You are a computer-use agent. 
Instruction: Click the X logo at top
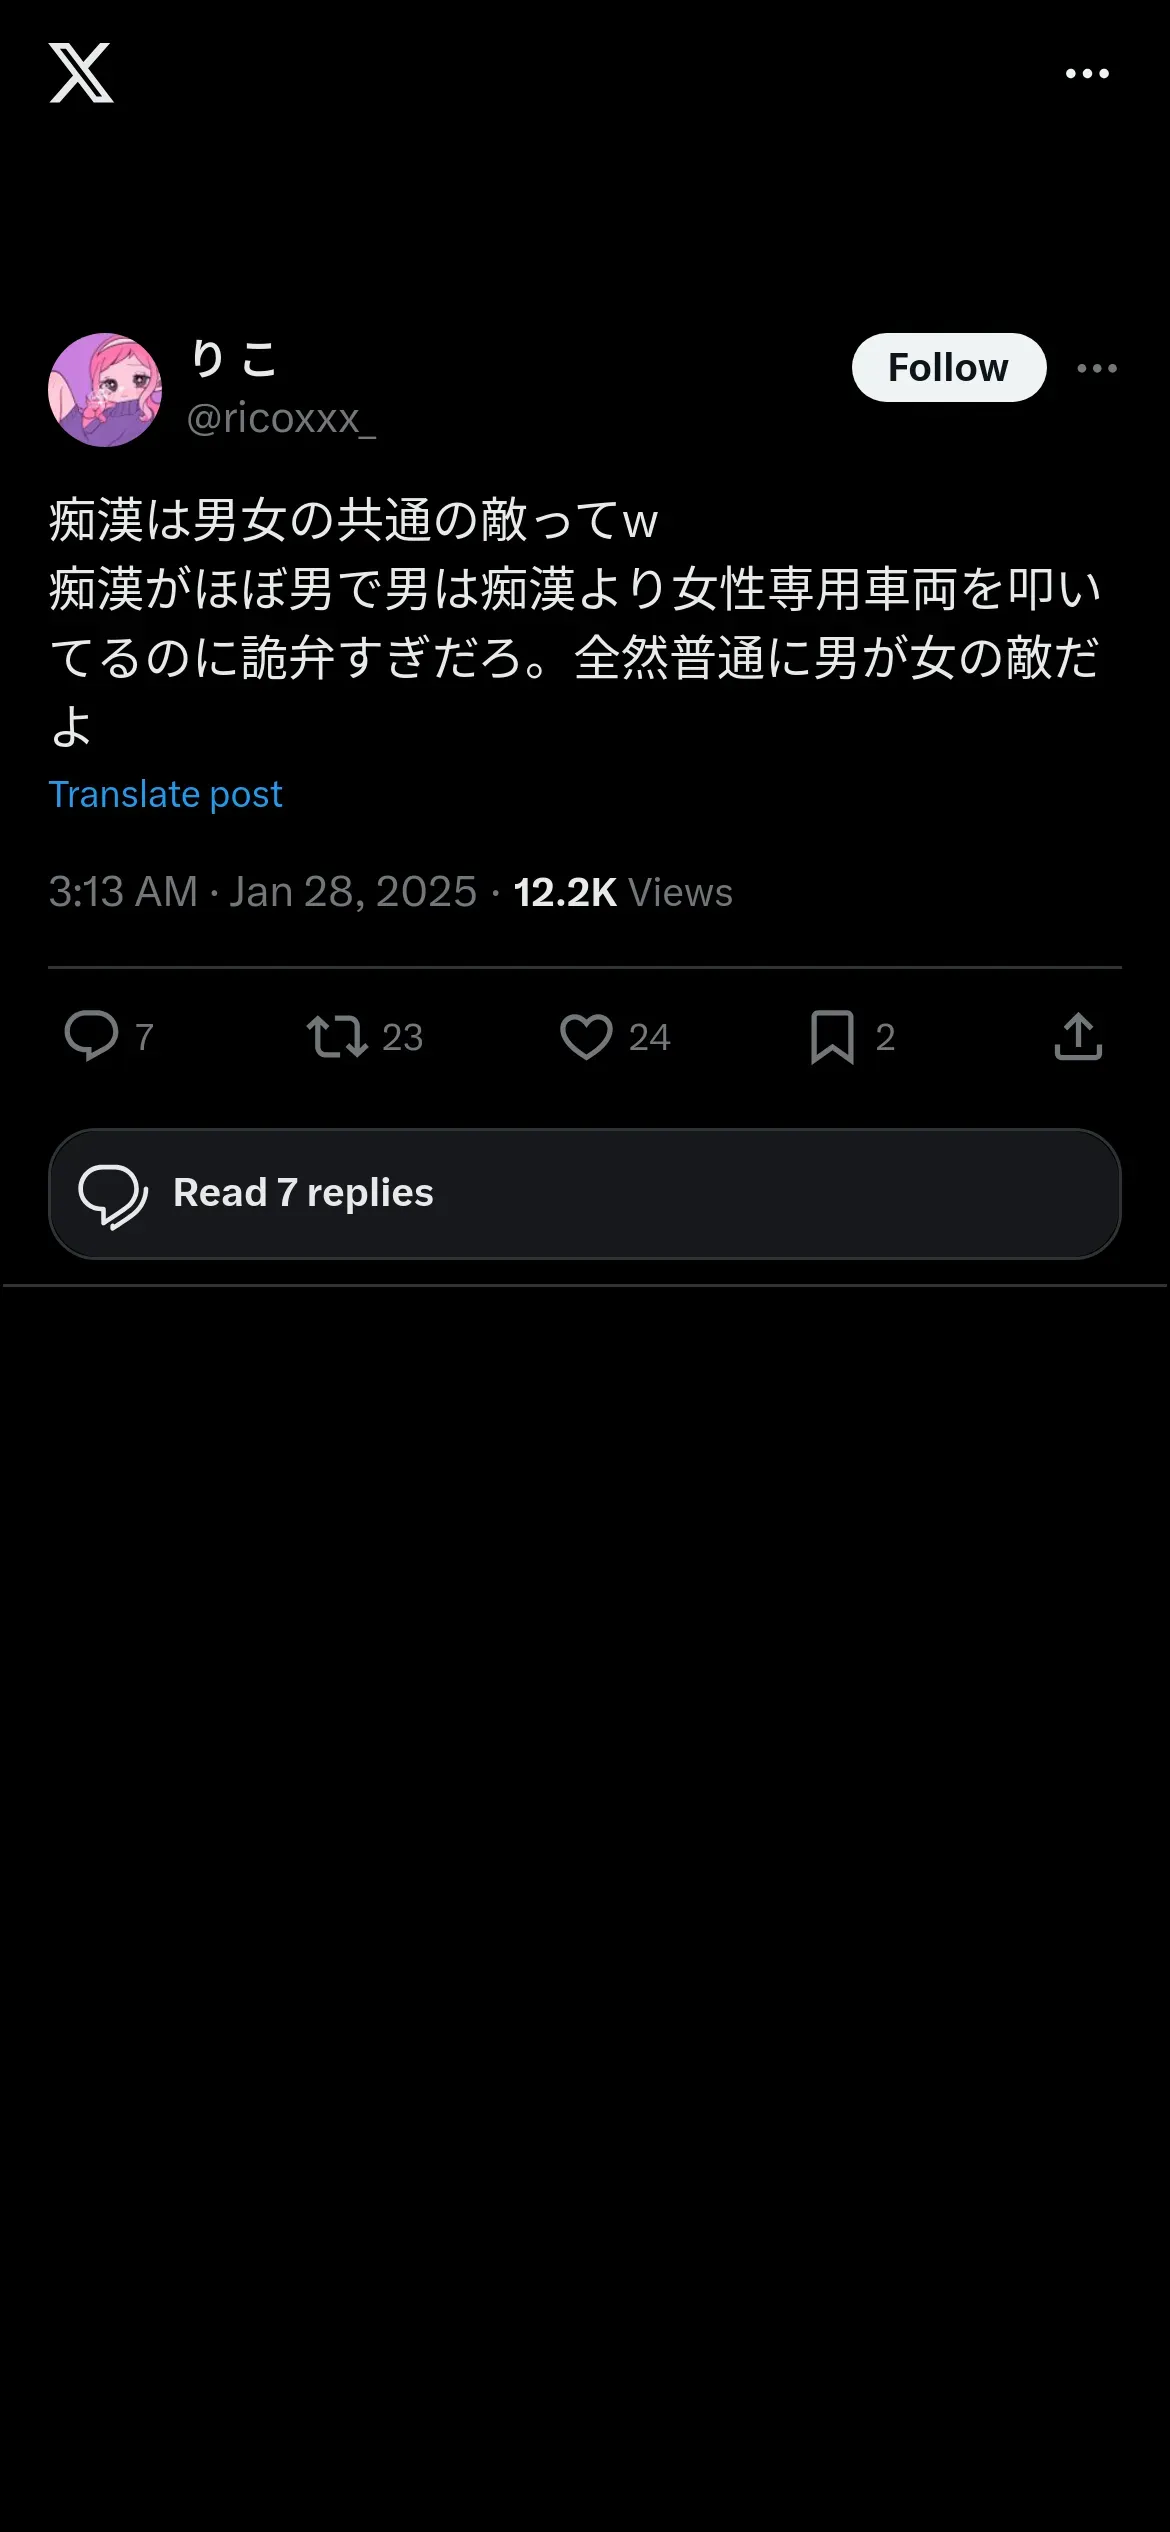pos(81,73)
